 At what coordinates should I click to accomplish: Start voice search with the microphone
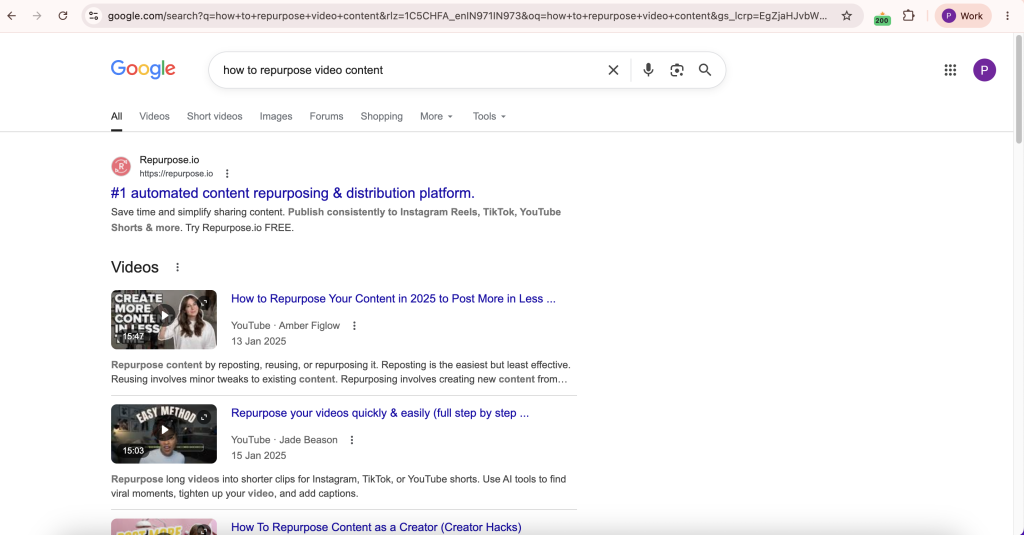(648, 70)
